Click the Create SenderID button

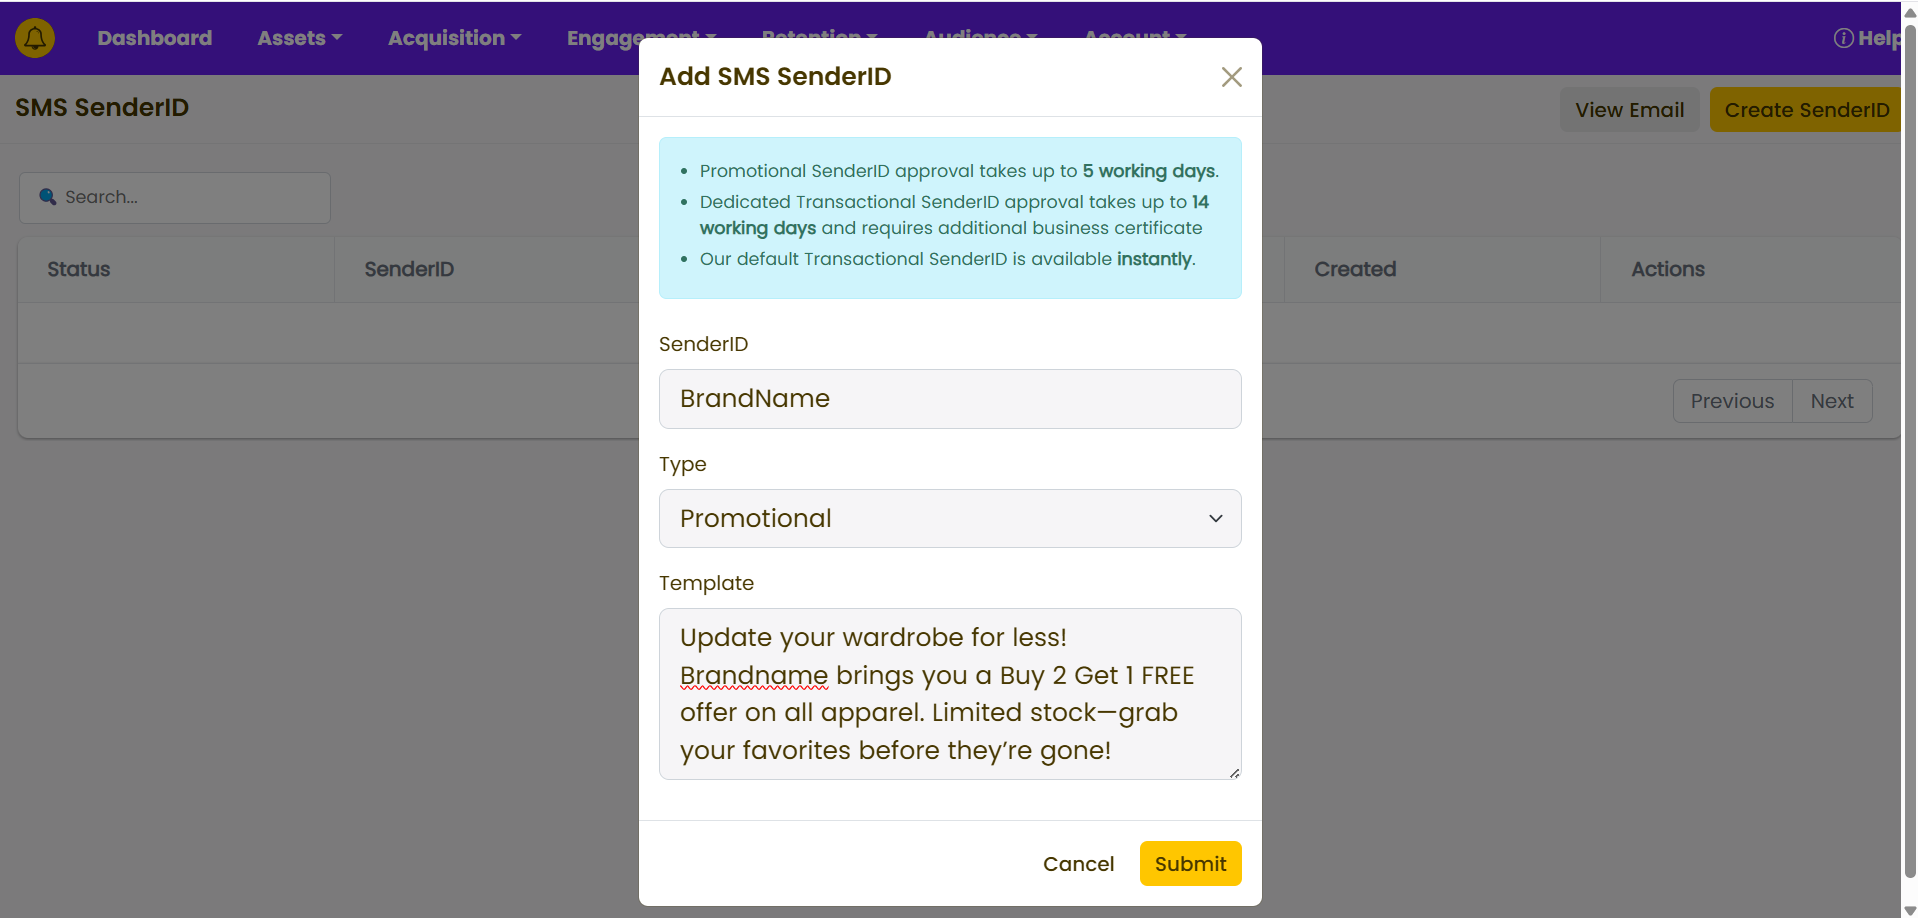[1806, 110]
